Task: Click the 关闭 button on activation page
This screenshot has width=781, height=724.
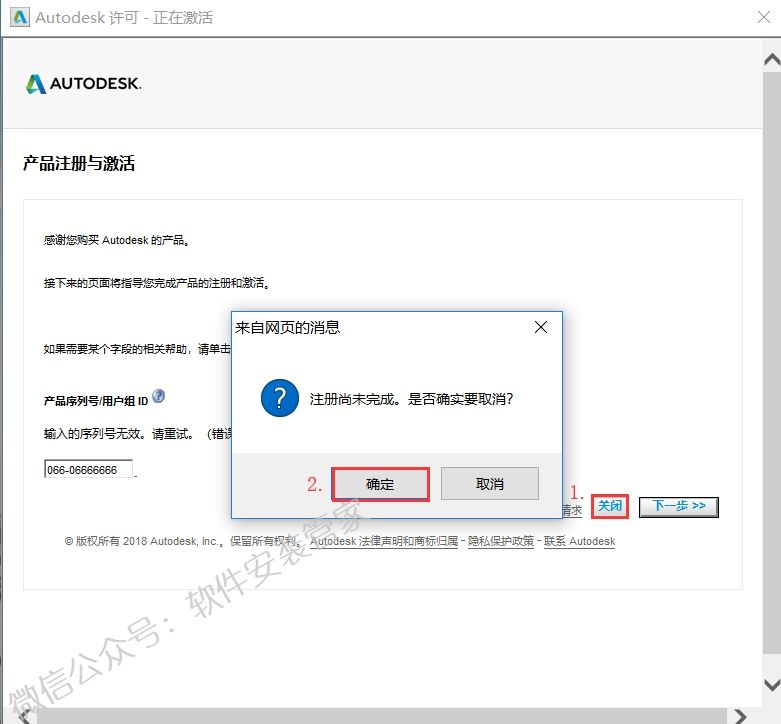Action: [609, 506]
